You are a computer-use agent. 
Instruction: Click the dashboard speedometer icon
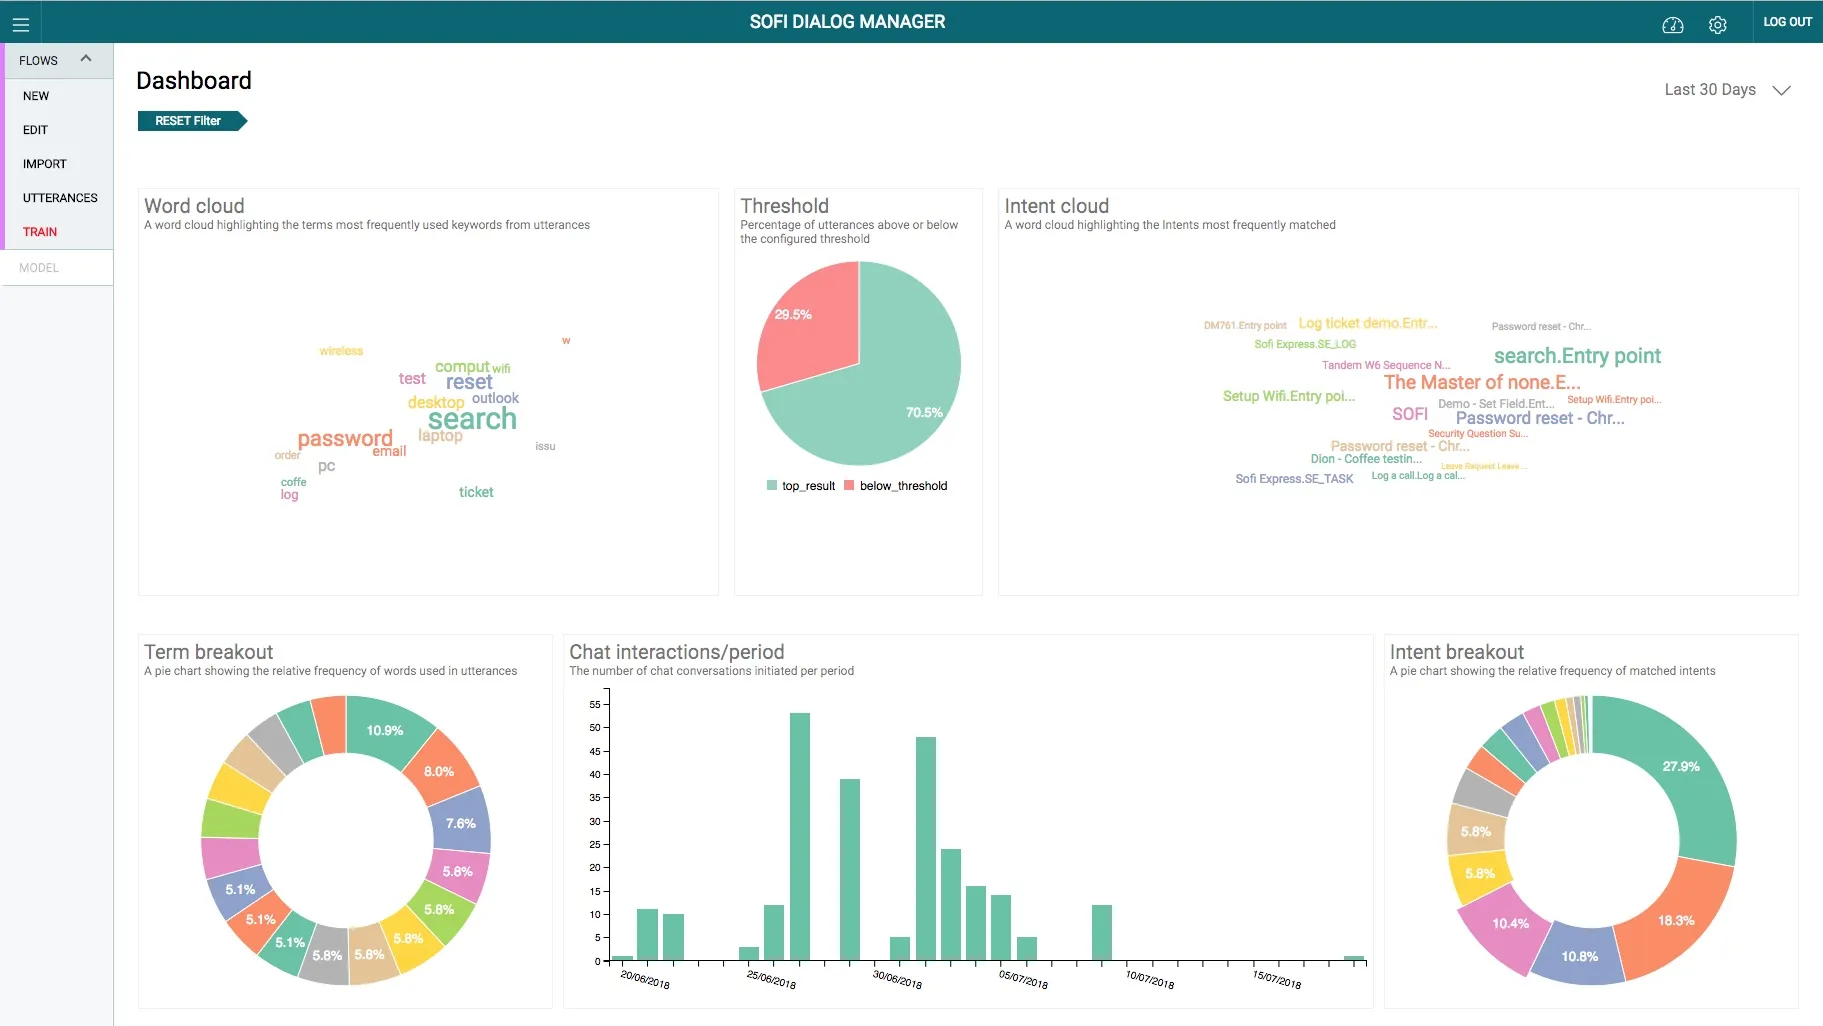coord(1672,25)
